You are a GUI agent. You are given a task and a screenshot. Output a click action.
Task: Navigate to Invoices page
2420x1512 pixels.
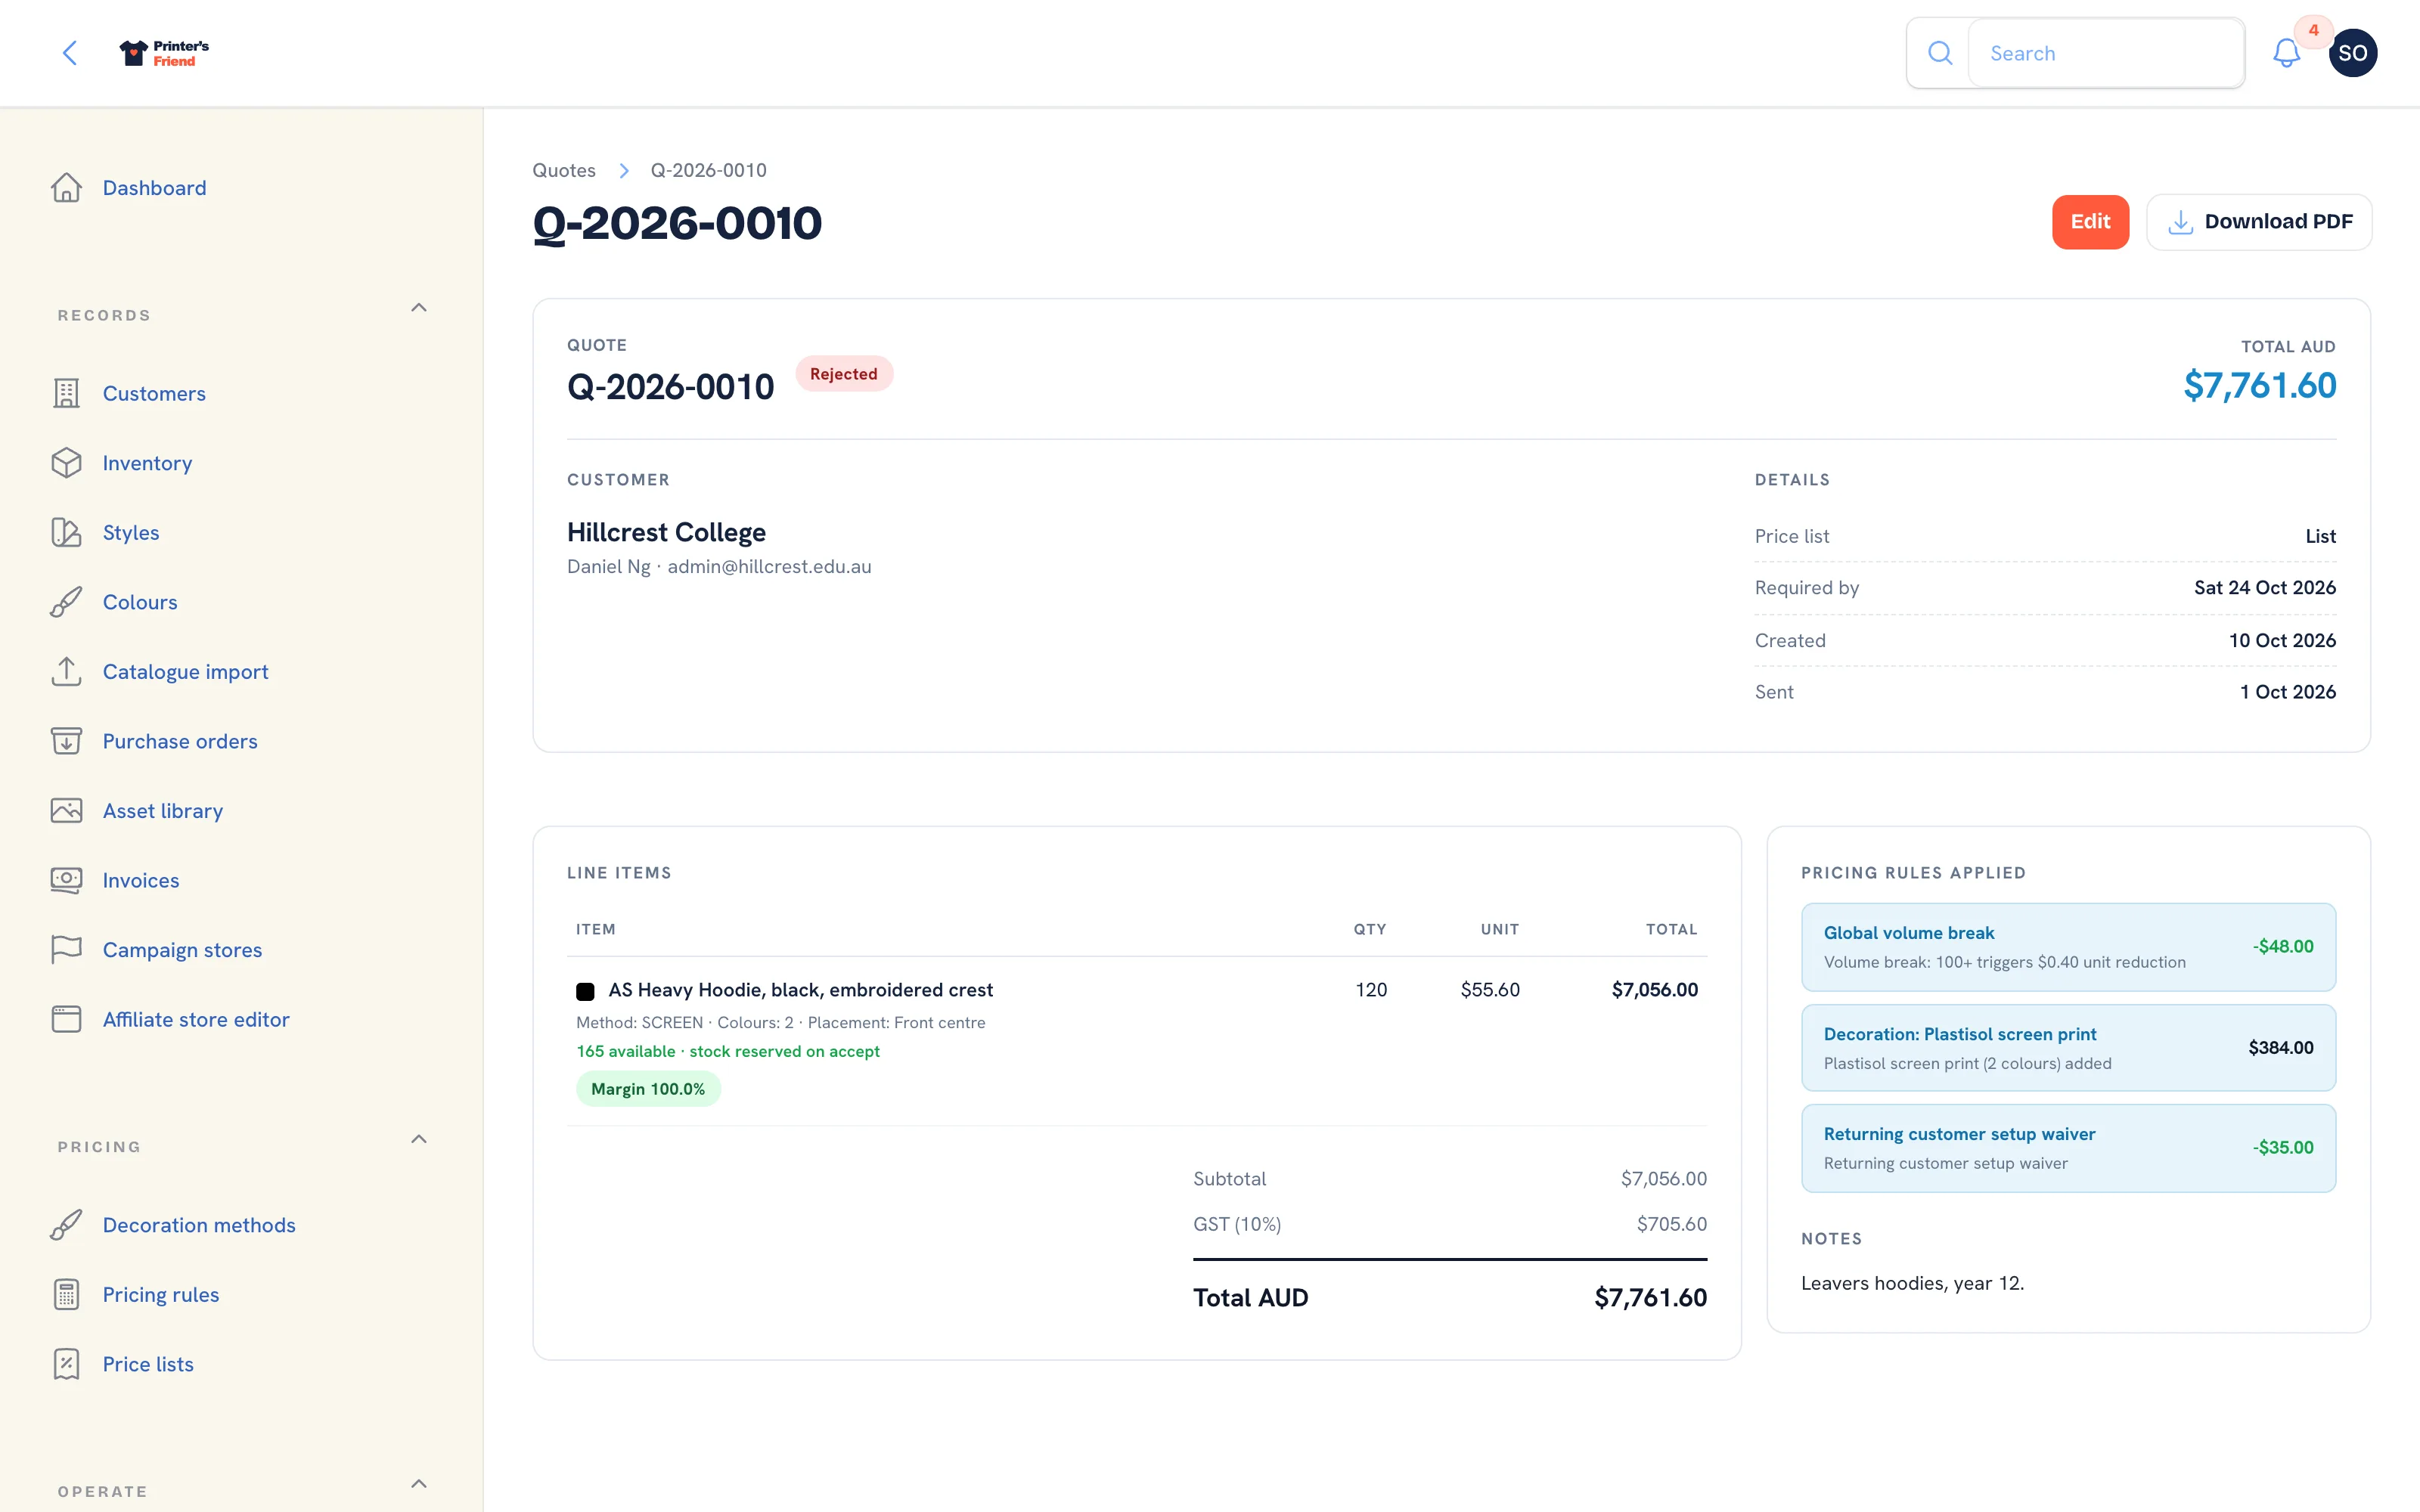pyautogui.click(x=141, y=880)
